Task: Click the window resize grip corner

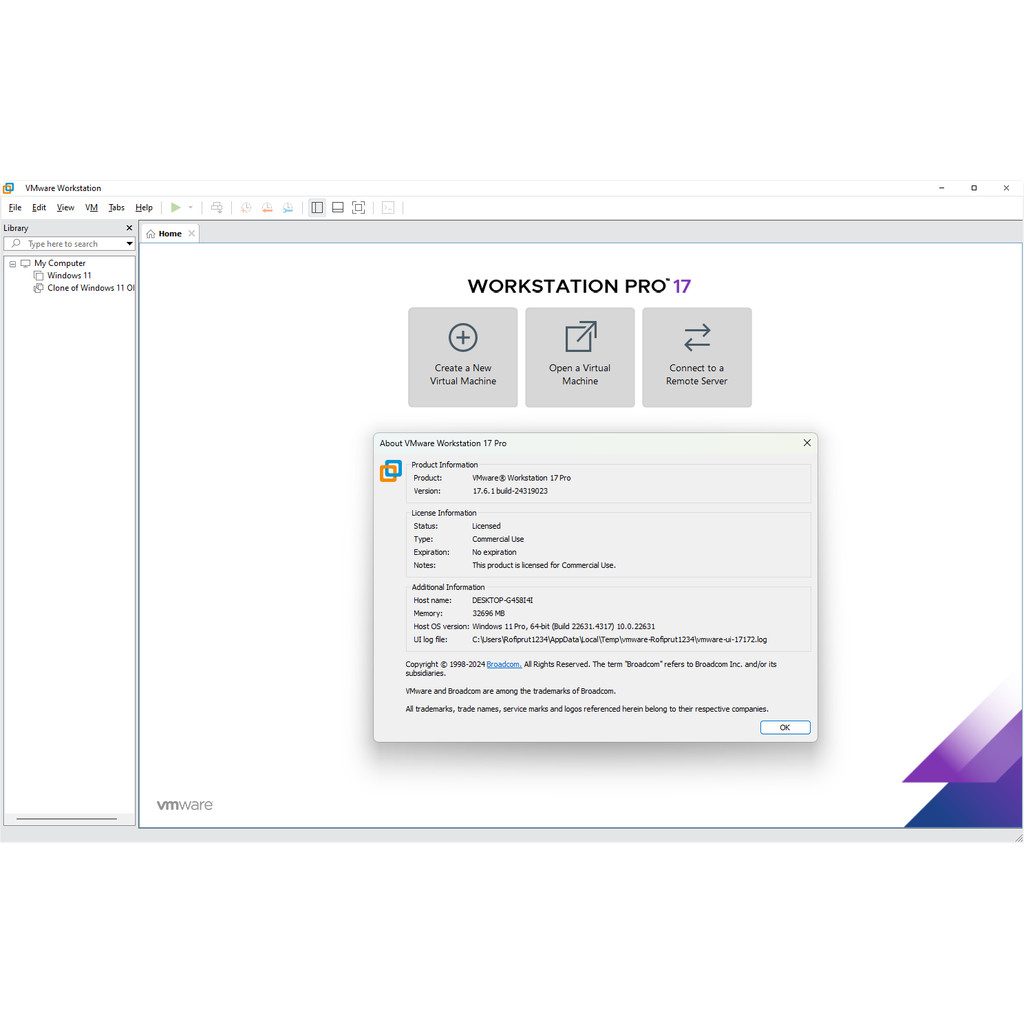Action: (x=1018, y=837)
